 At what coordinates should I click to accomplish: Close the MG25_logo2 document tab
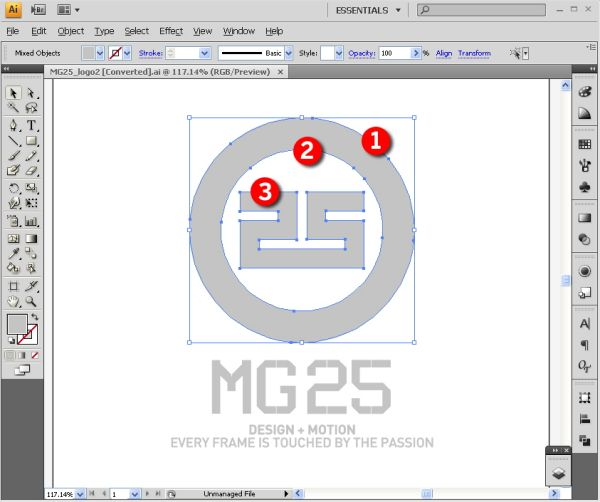tap(280, 72)
